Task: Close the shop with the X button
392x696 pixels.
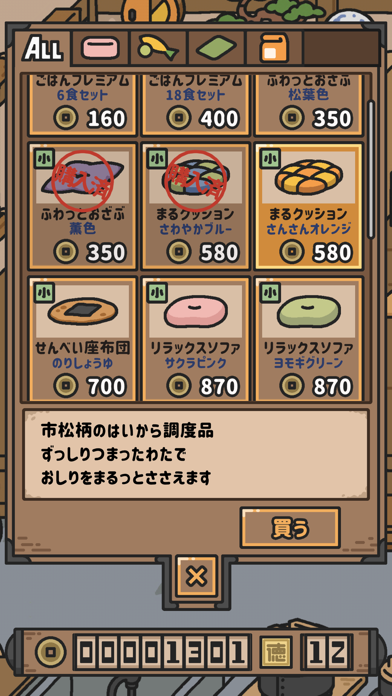Action: coord(196,576)
